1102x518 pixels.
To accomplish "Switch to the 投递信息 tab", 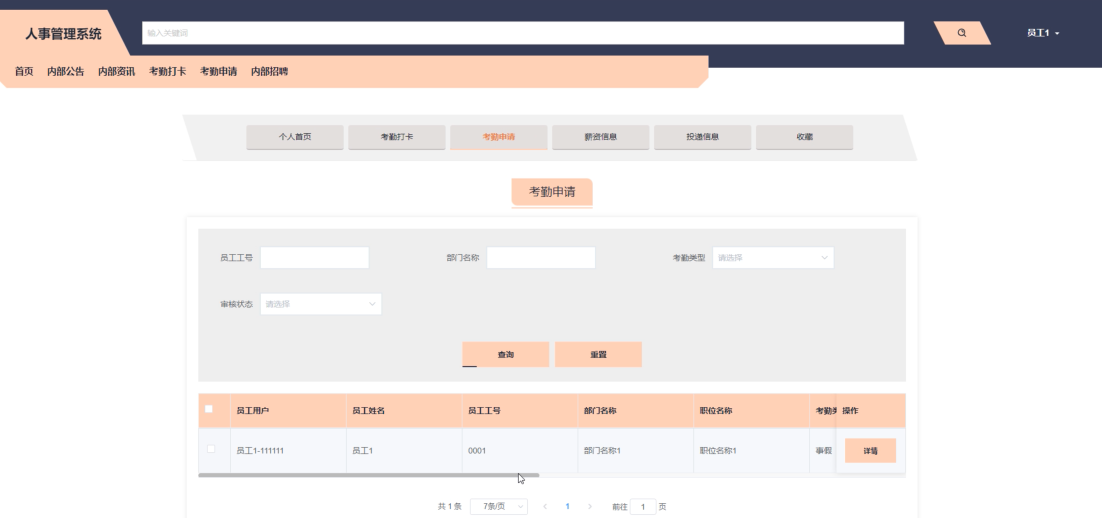I will coord(703,137).
